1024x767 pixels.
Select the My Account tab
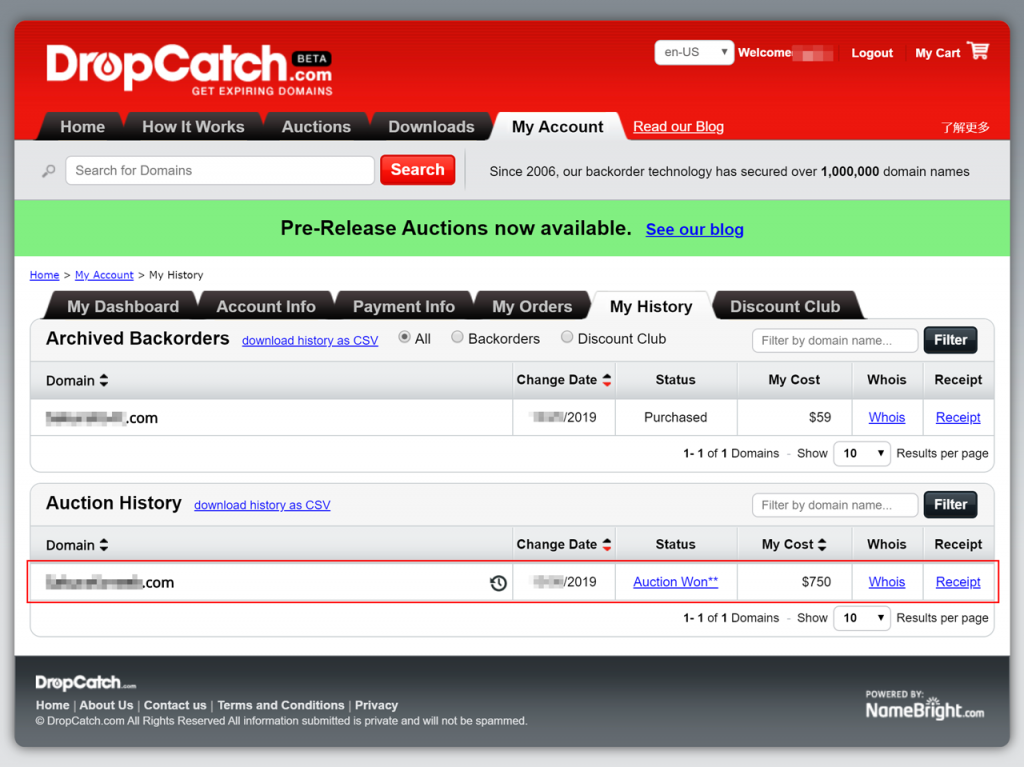[558, 127]
